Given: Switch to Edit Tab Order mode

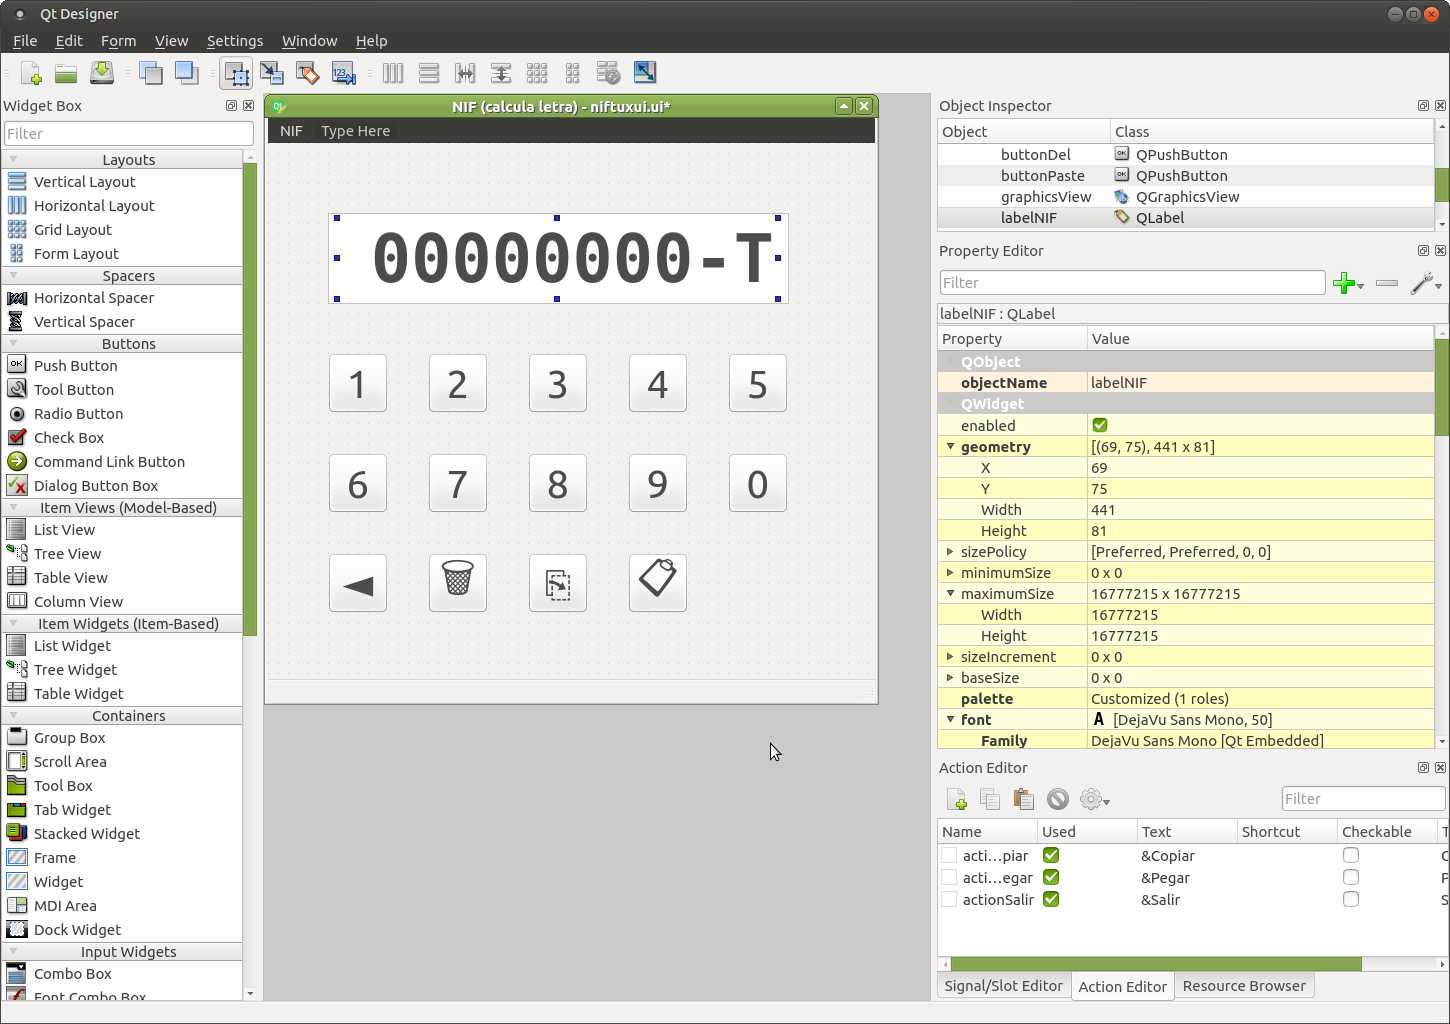Looking at the screenshot, I should [344, 73].
